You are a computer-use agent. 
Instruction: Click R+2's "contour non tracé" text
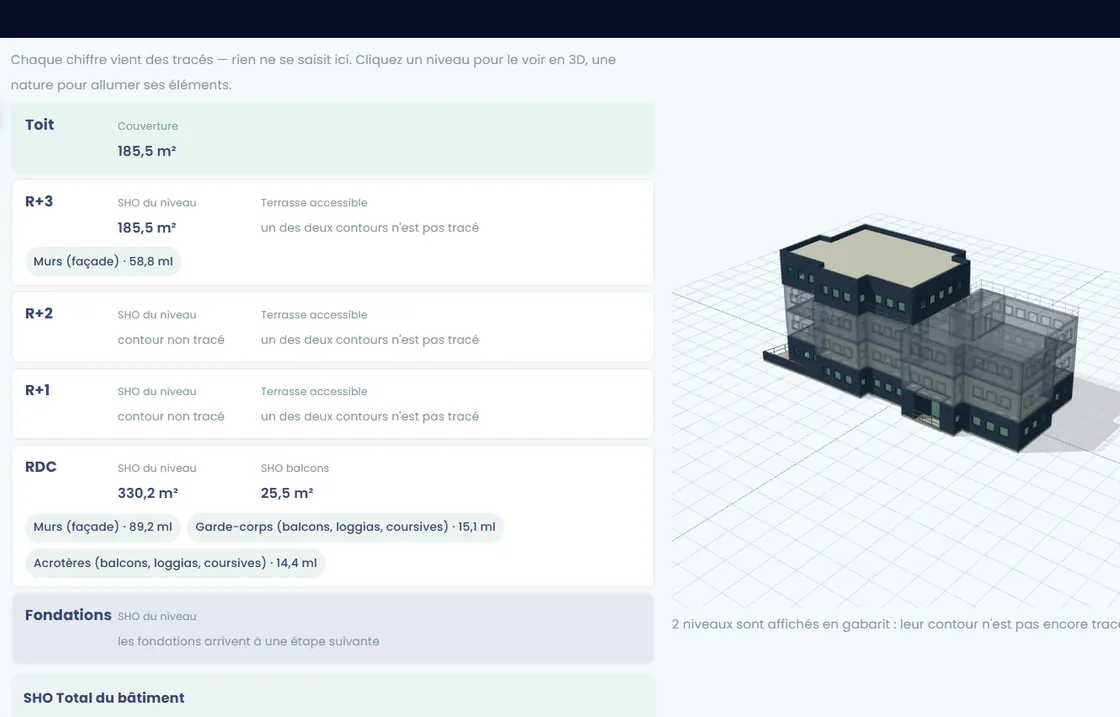coord(171,340)
